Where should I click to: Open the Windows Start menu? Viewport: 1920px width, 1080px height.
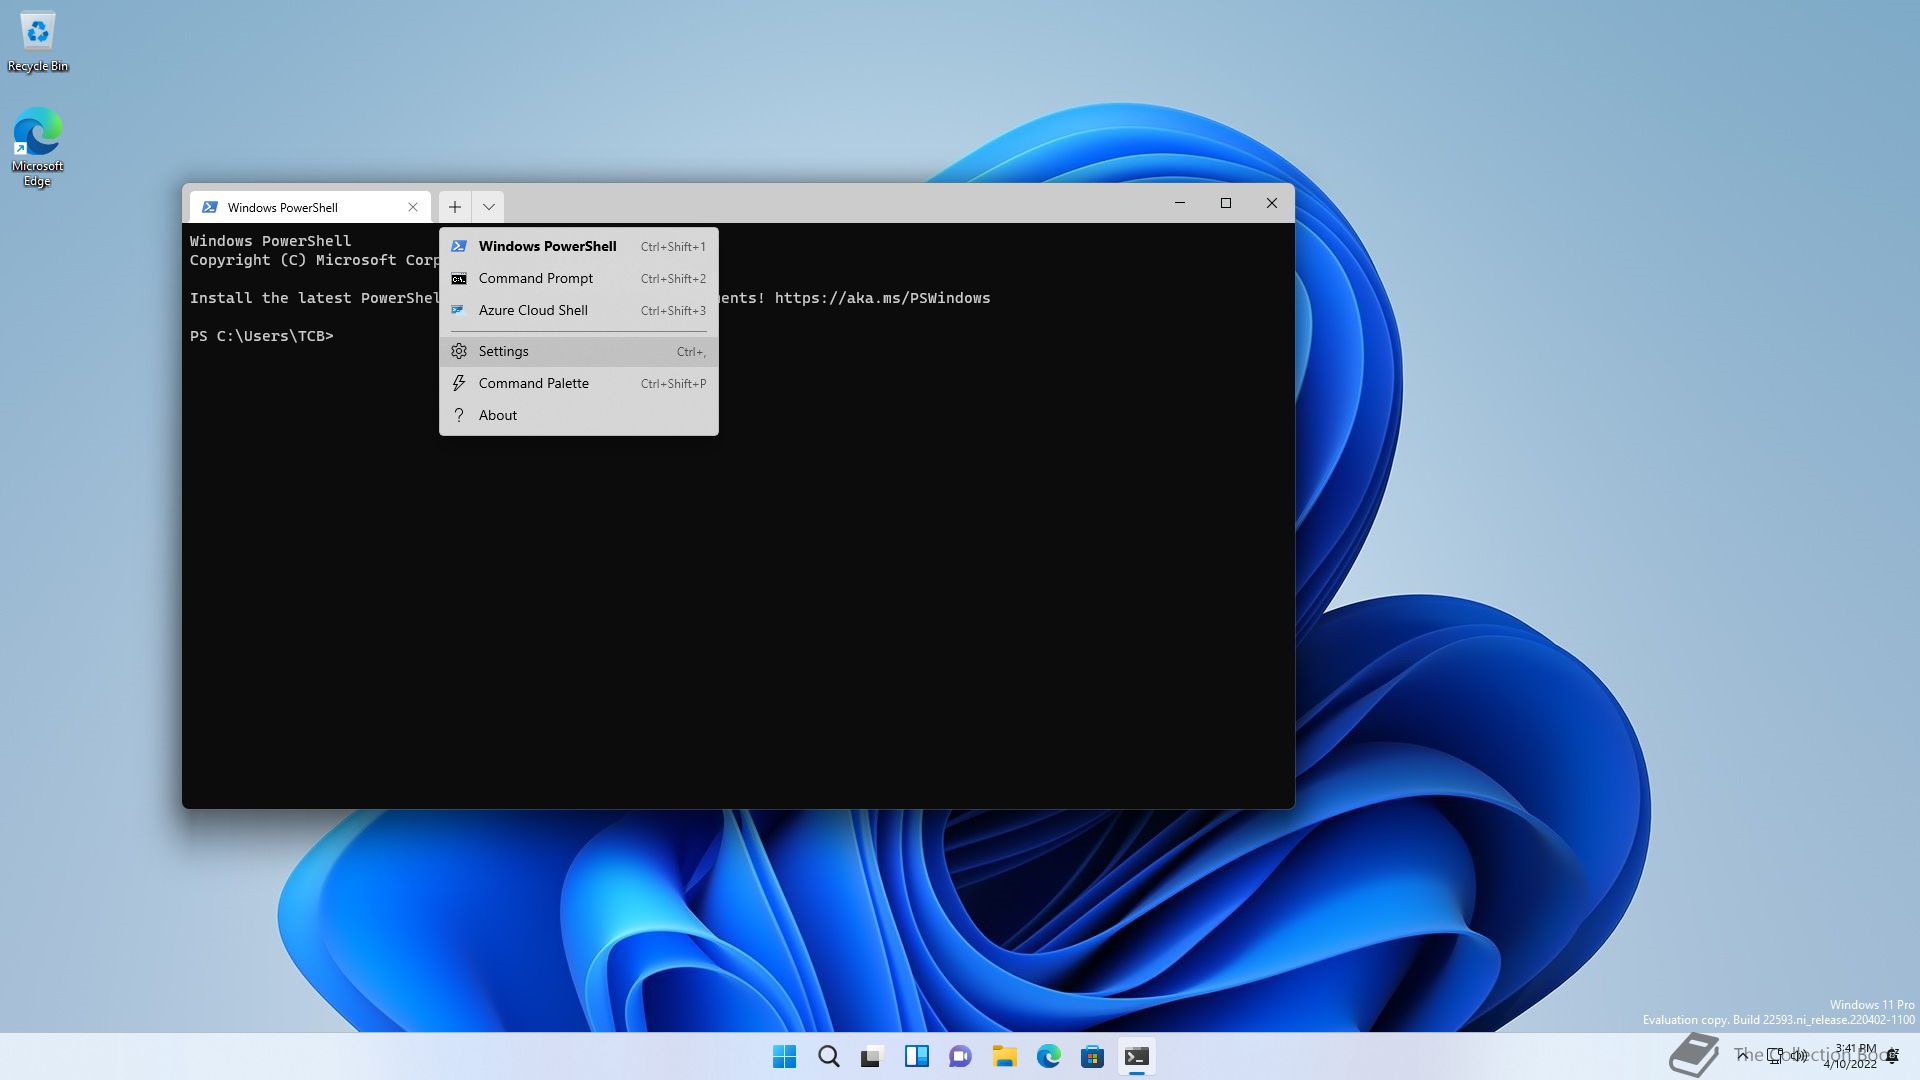click(x=785, y=1056)
